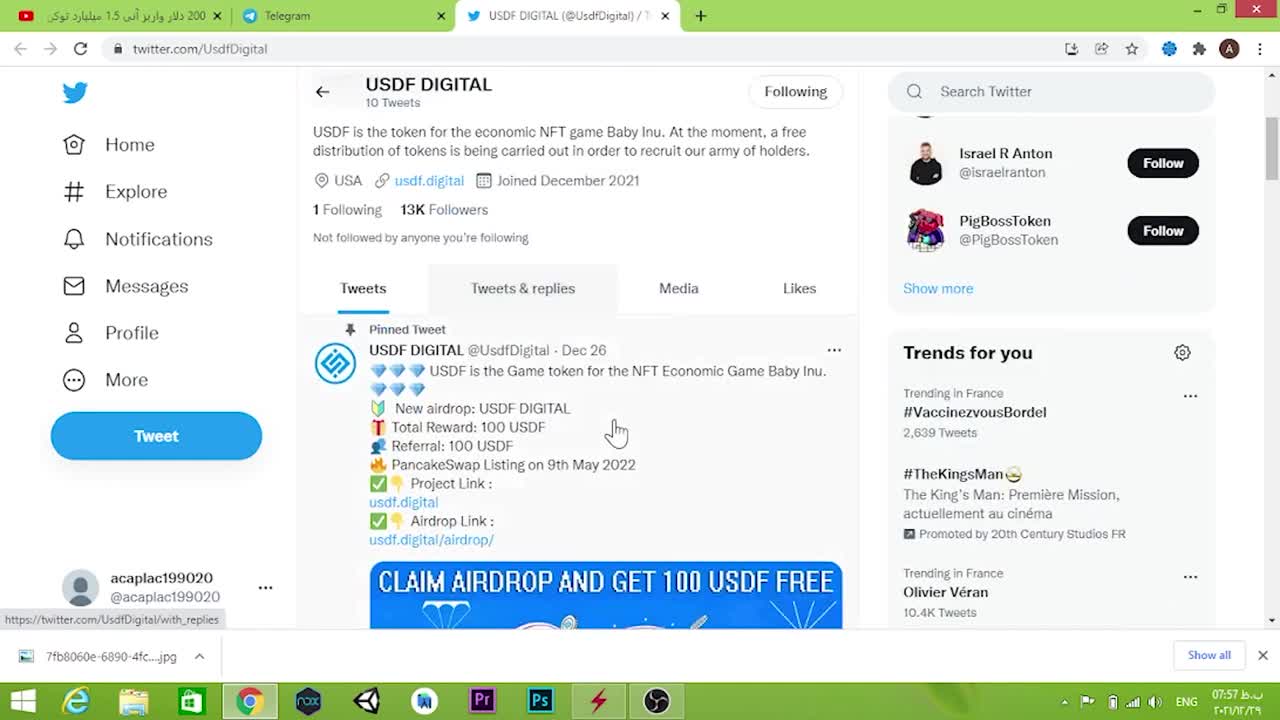Open Messages envelope in sidebar
1280x720 pixels.
click(x=74, y=286)
